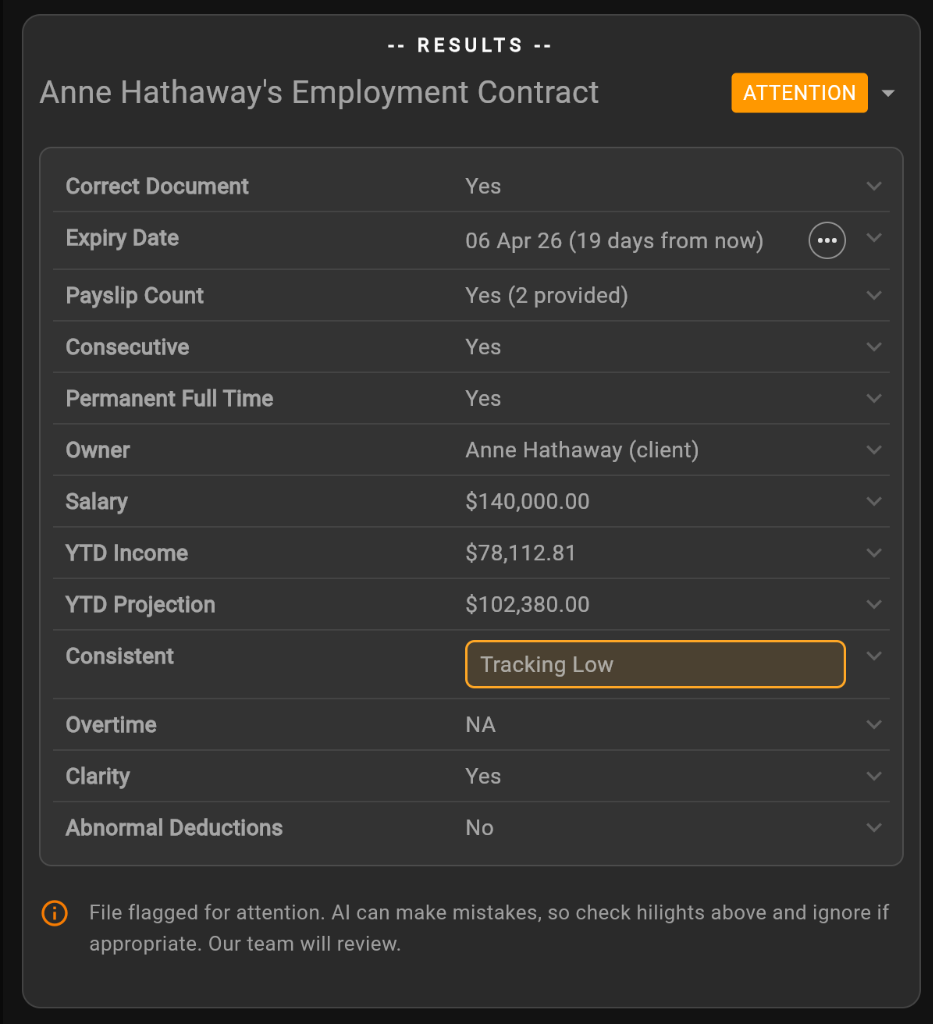The height and width of the screenshot is (1024, 933).
Task: Expand the Owner row chevron
Action: pyautogui.click(x=874, y=450)
